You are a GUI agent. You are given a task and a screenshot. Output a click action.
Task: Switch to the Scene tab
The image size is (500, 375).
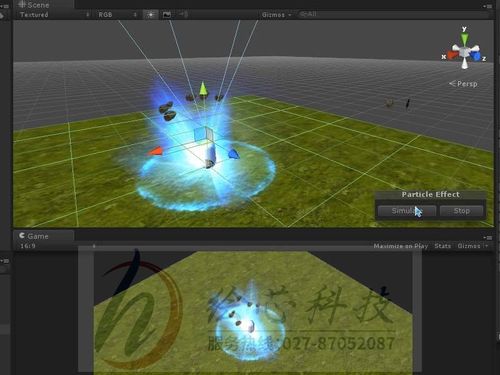tap(43, 4)
